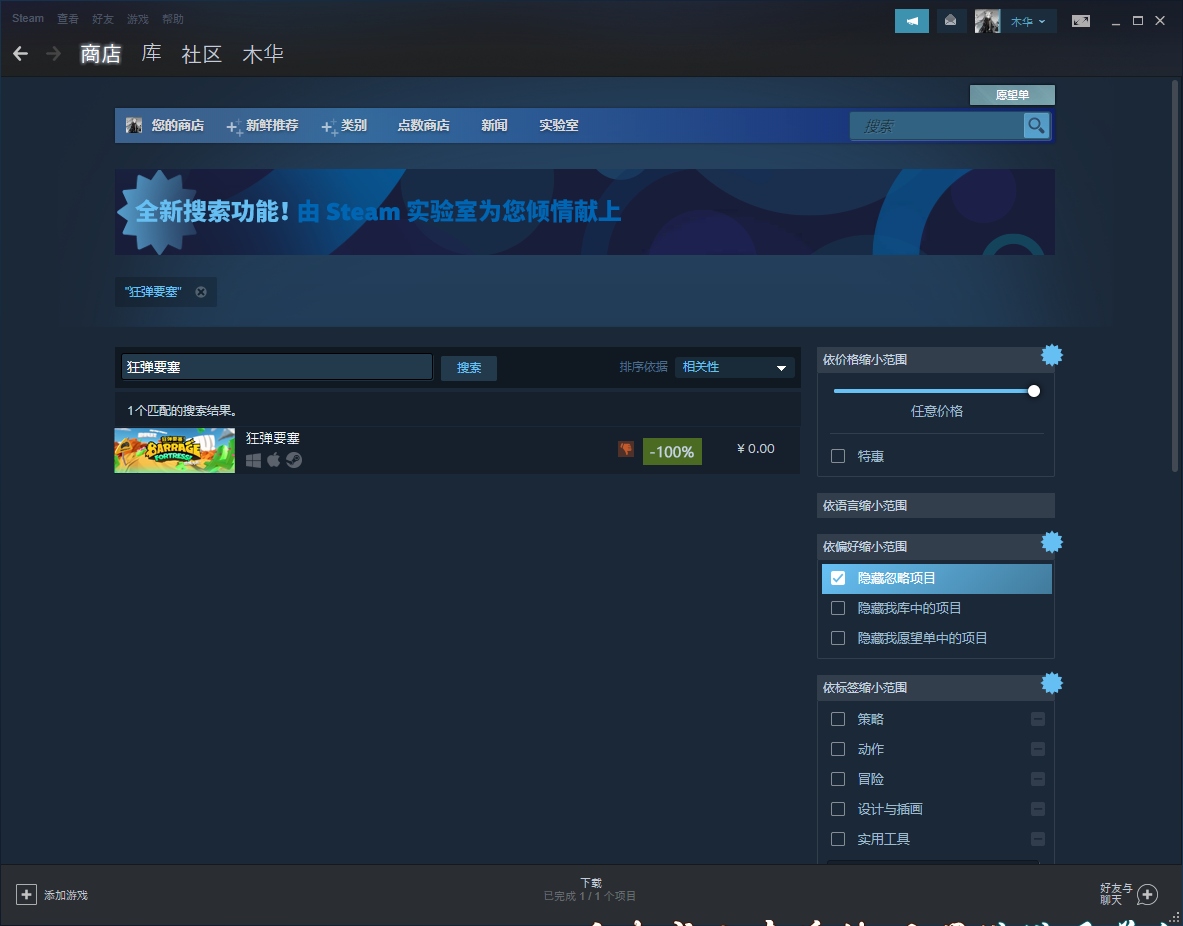Open the 游戏 menu
Viewport: 1183px width, 926px height.
[137, 19]
